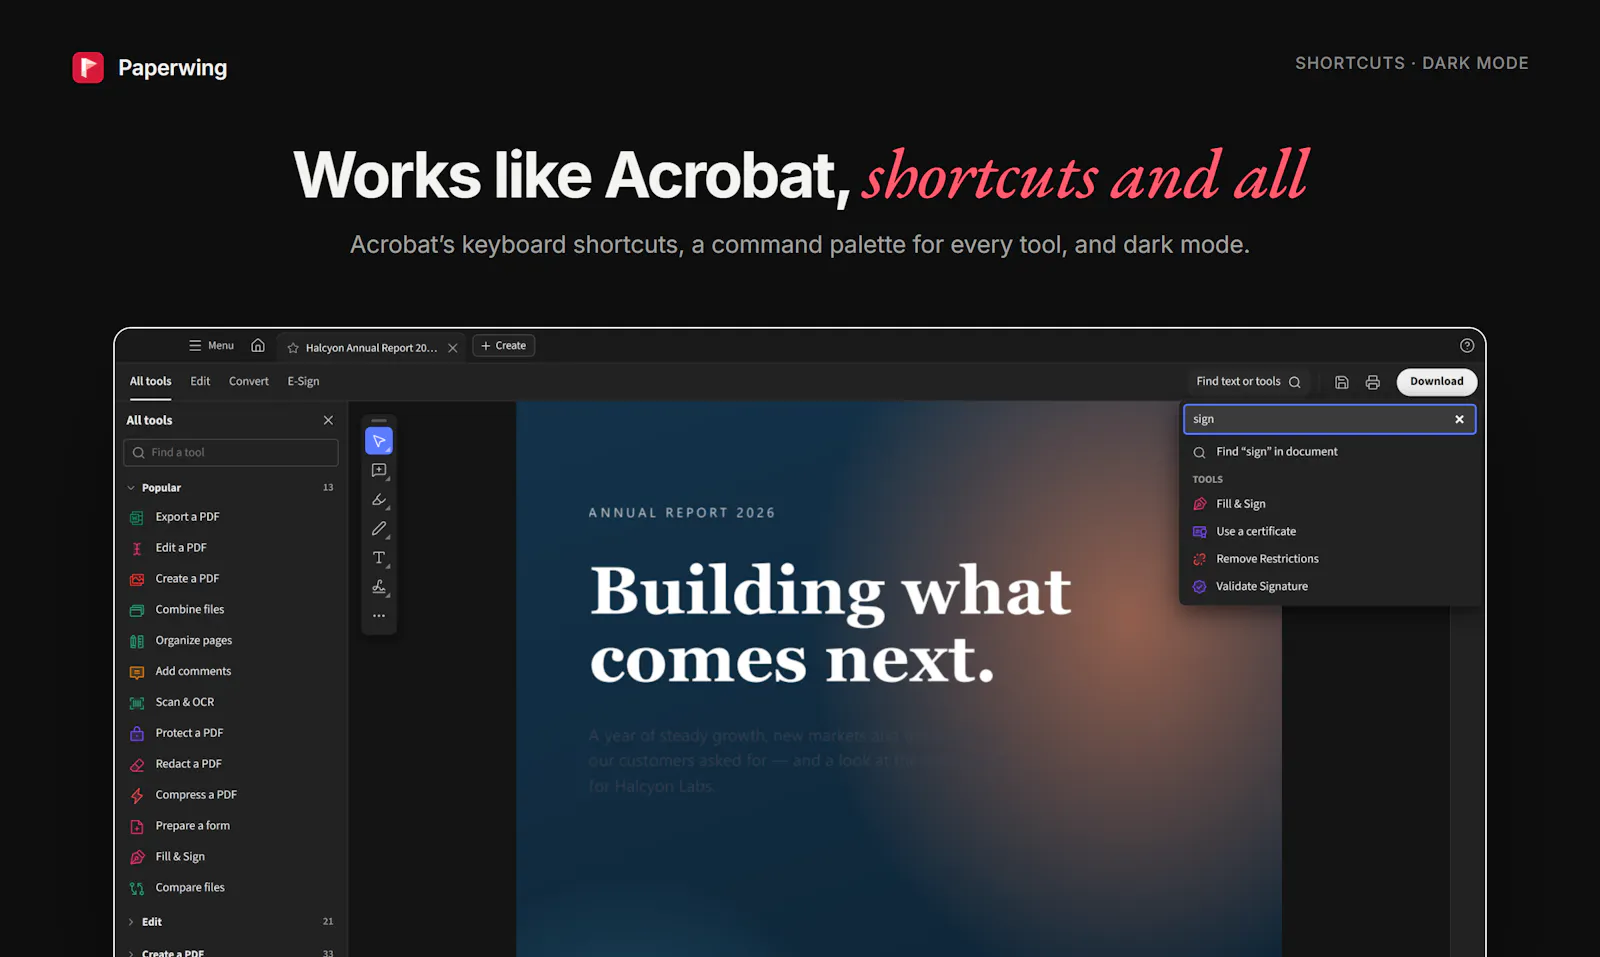Switch to the All tools tab

pos(150,381)
